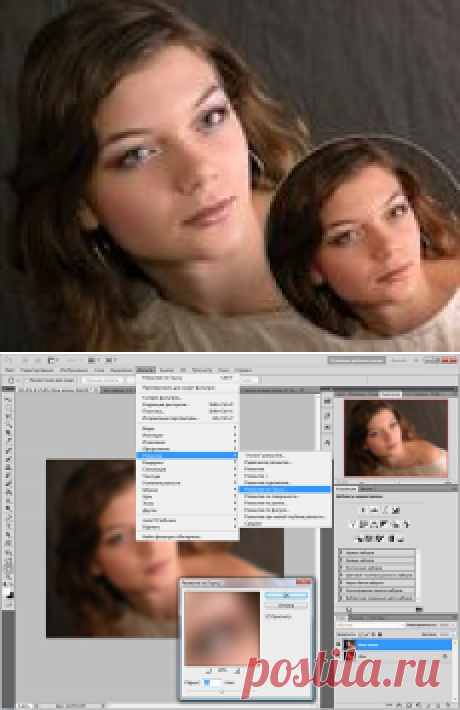Open Liquify from the Filter menu
Screen dimensions: 460x710
[x=187, y=411]
